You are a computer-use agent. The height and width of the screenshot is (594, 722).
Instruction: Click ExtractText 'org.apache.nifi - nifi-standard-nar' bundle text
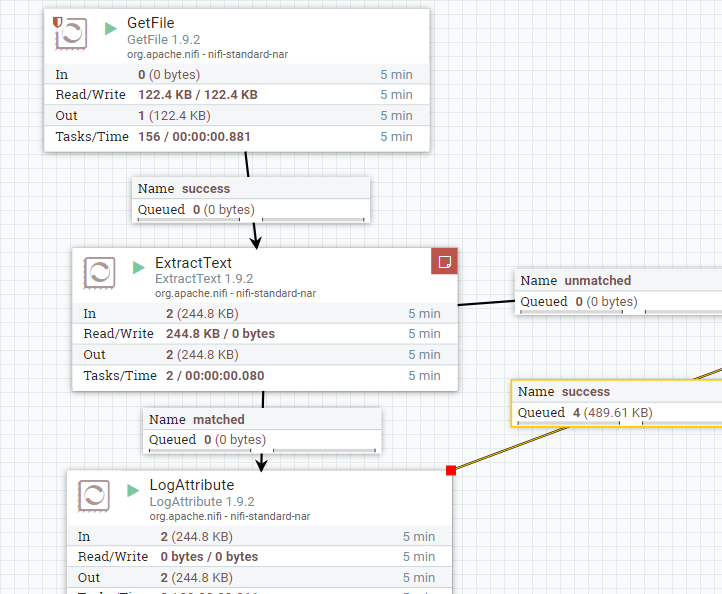(x=236, y=293)
